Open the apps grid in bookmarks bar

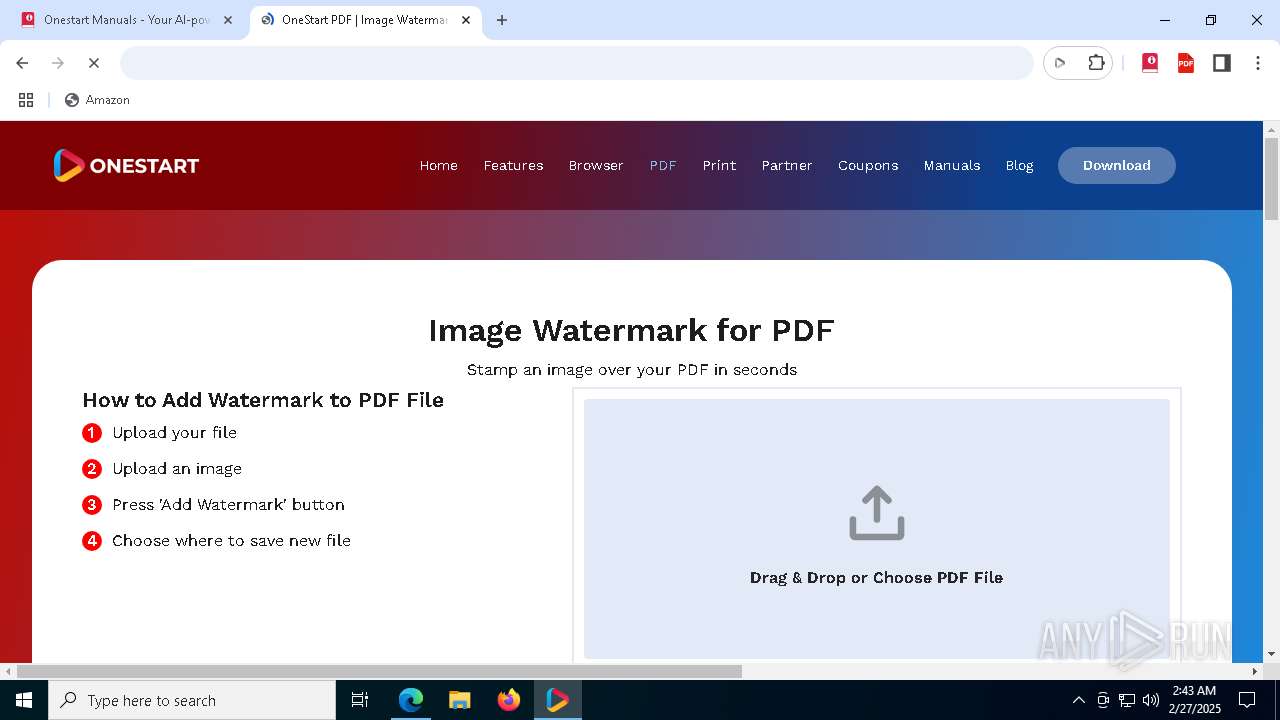tap(26, 100)
